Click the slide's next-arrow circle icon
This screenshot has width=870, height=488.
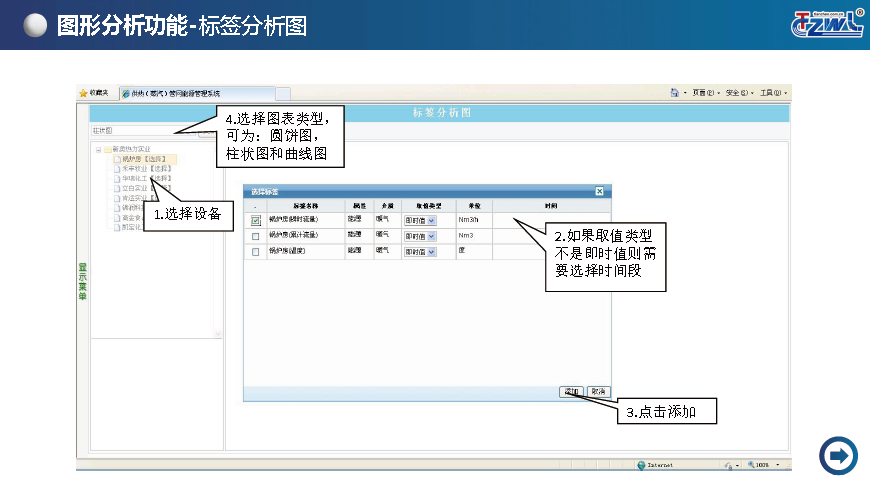pos(838,456)
